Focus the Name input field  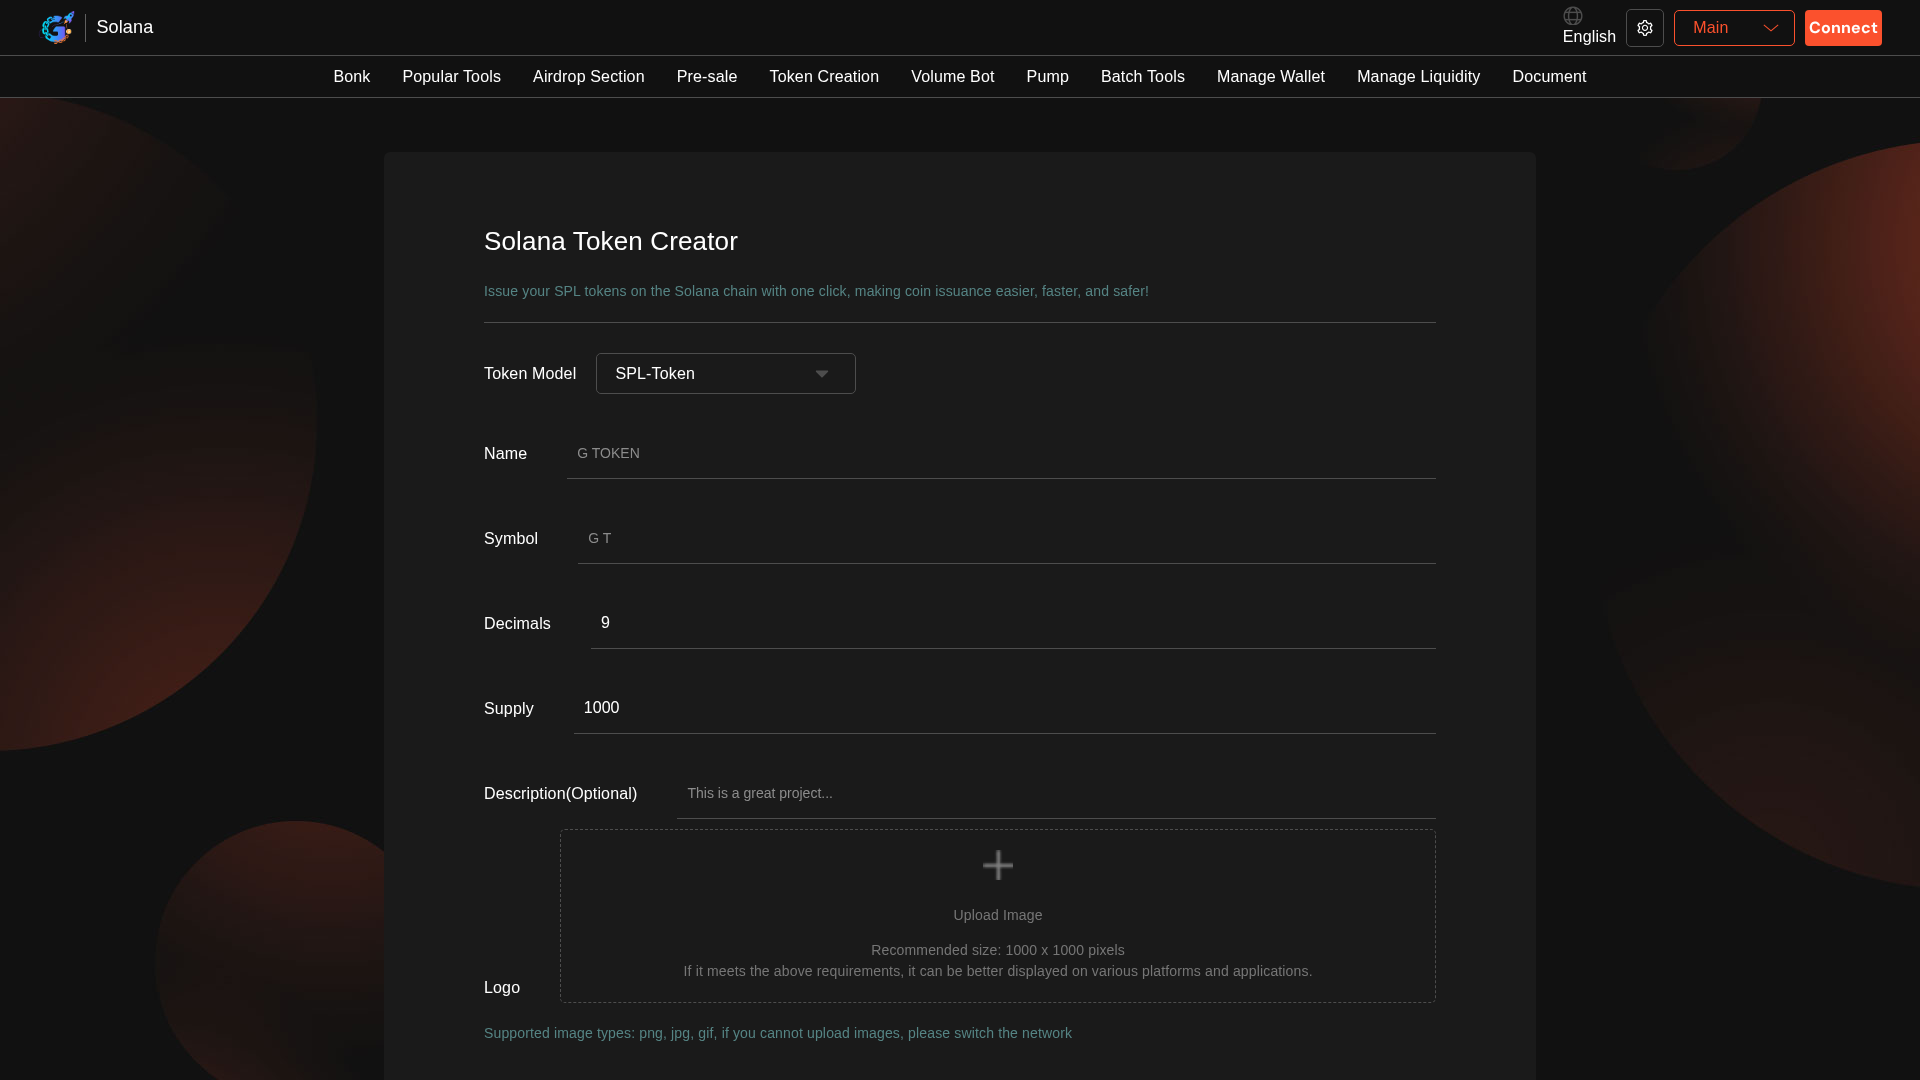(x=1001, y=454)
